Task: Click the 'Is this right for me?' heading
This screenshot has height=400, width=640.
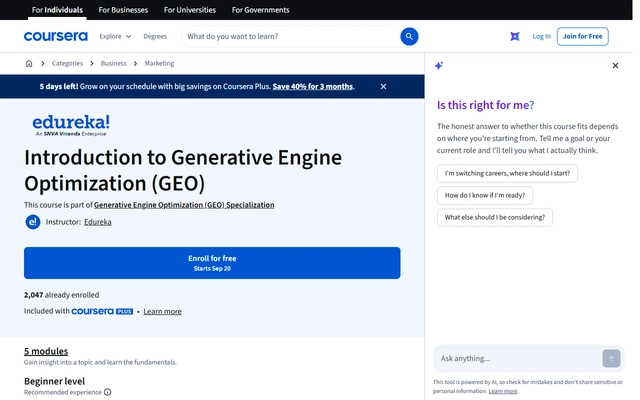Action: coord(485,105)
